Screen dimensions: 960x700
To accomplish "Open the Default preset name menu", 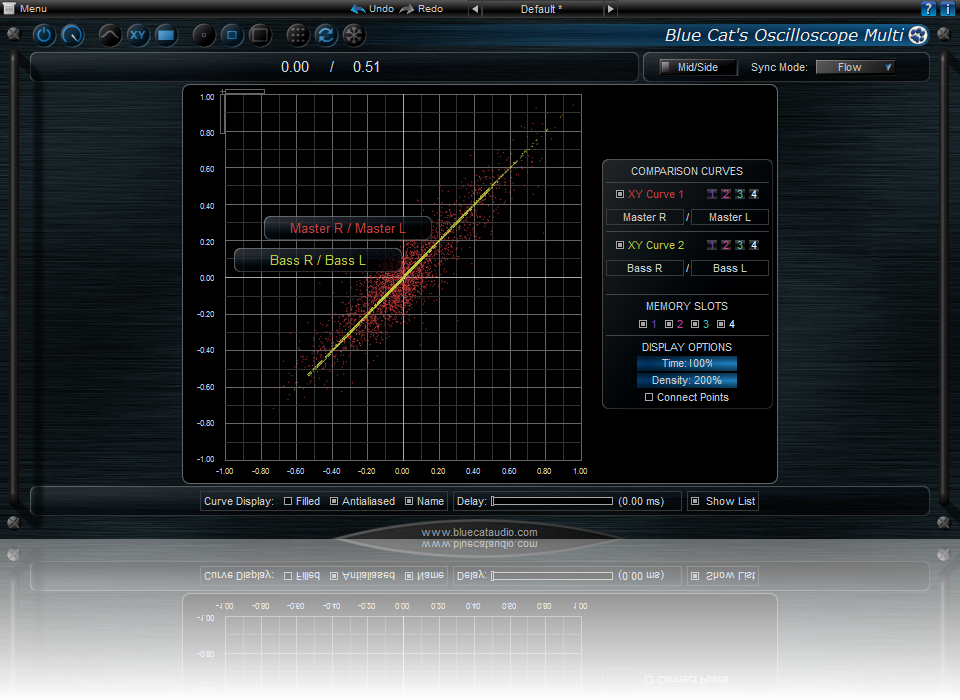I will [x=543, y=9].
